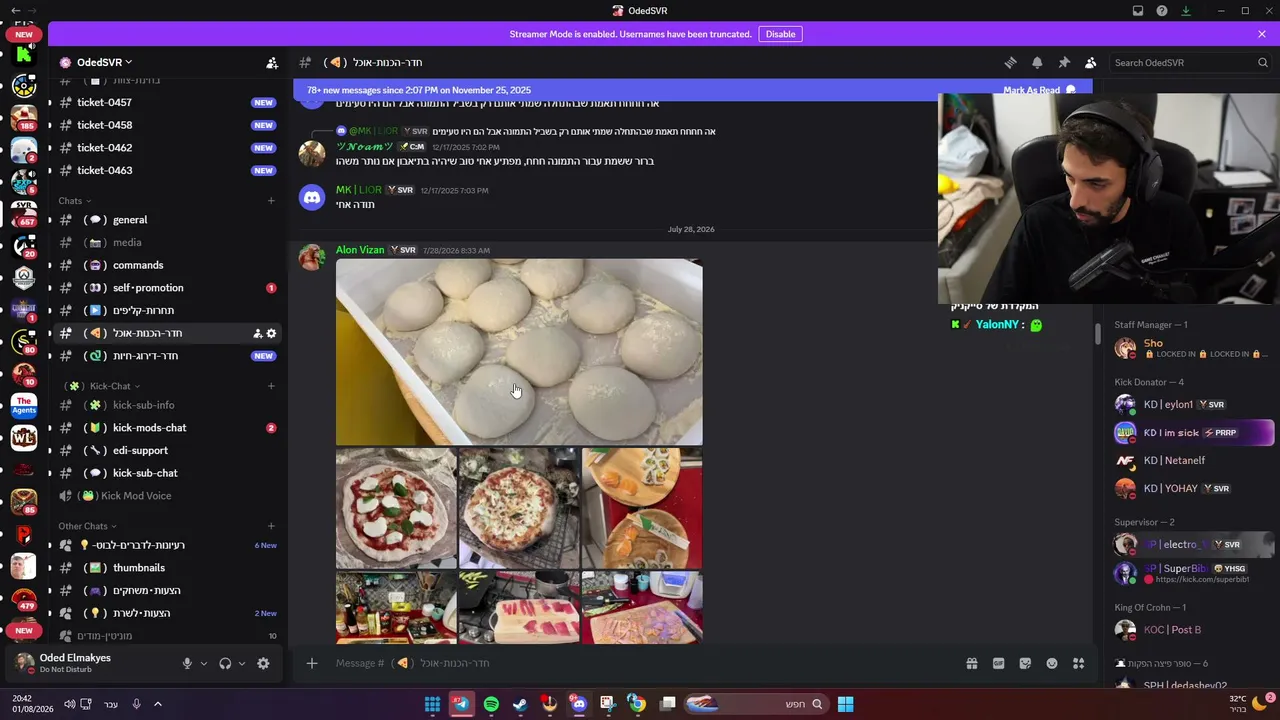Open the תחרות-קליפים channel
The height and width of the screenshot is (720, 1280).
point(167,310)
